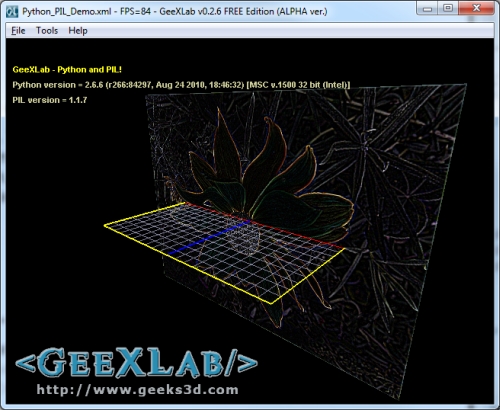This screenshot has width=500, height=410.
Task: Click the 'GeeXLab - Python and PIL!' heading text
Action: (67, 70)
